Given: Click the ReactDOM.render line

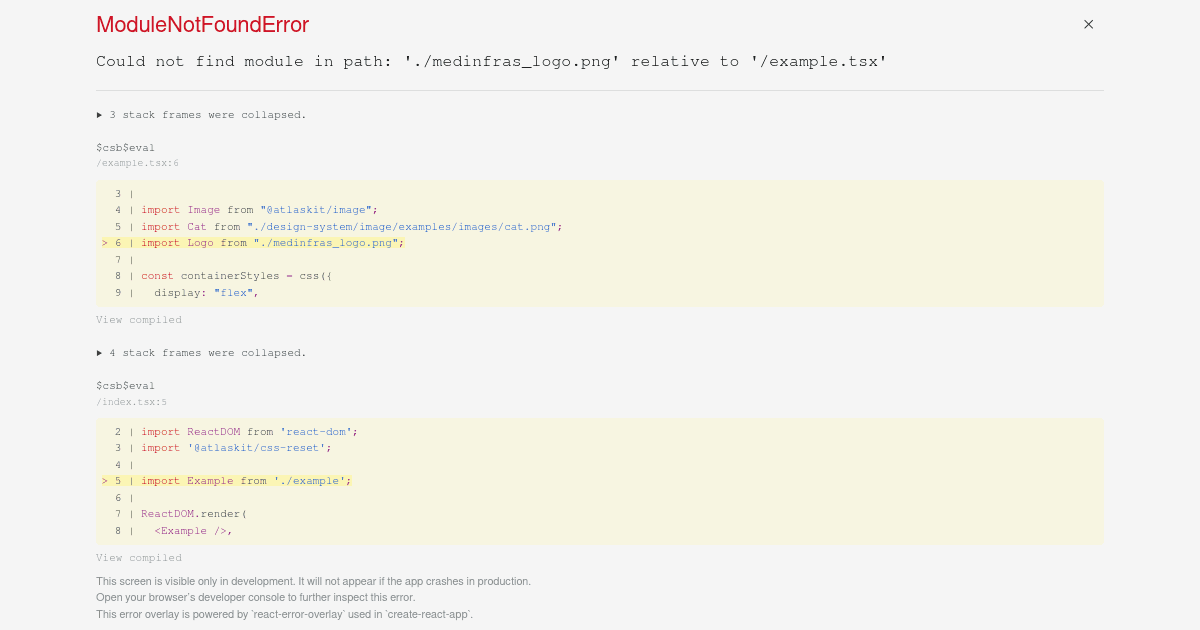Looking at the screenshot, I should coord(195,513).
